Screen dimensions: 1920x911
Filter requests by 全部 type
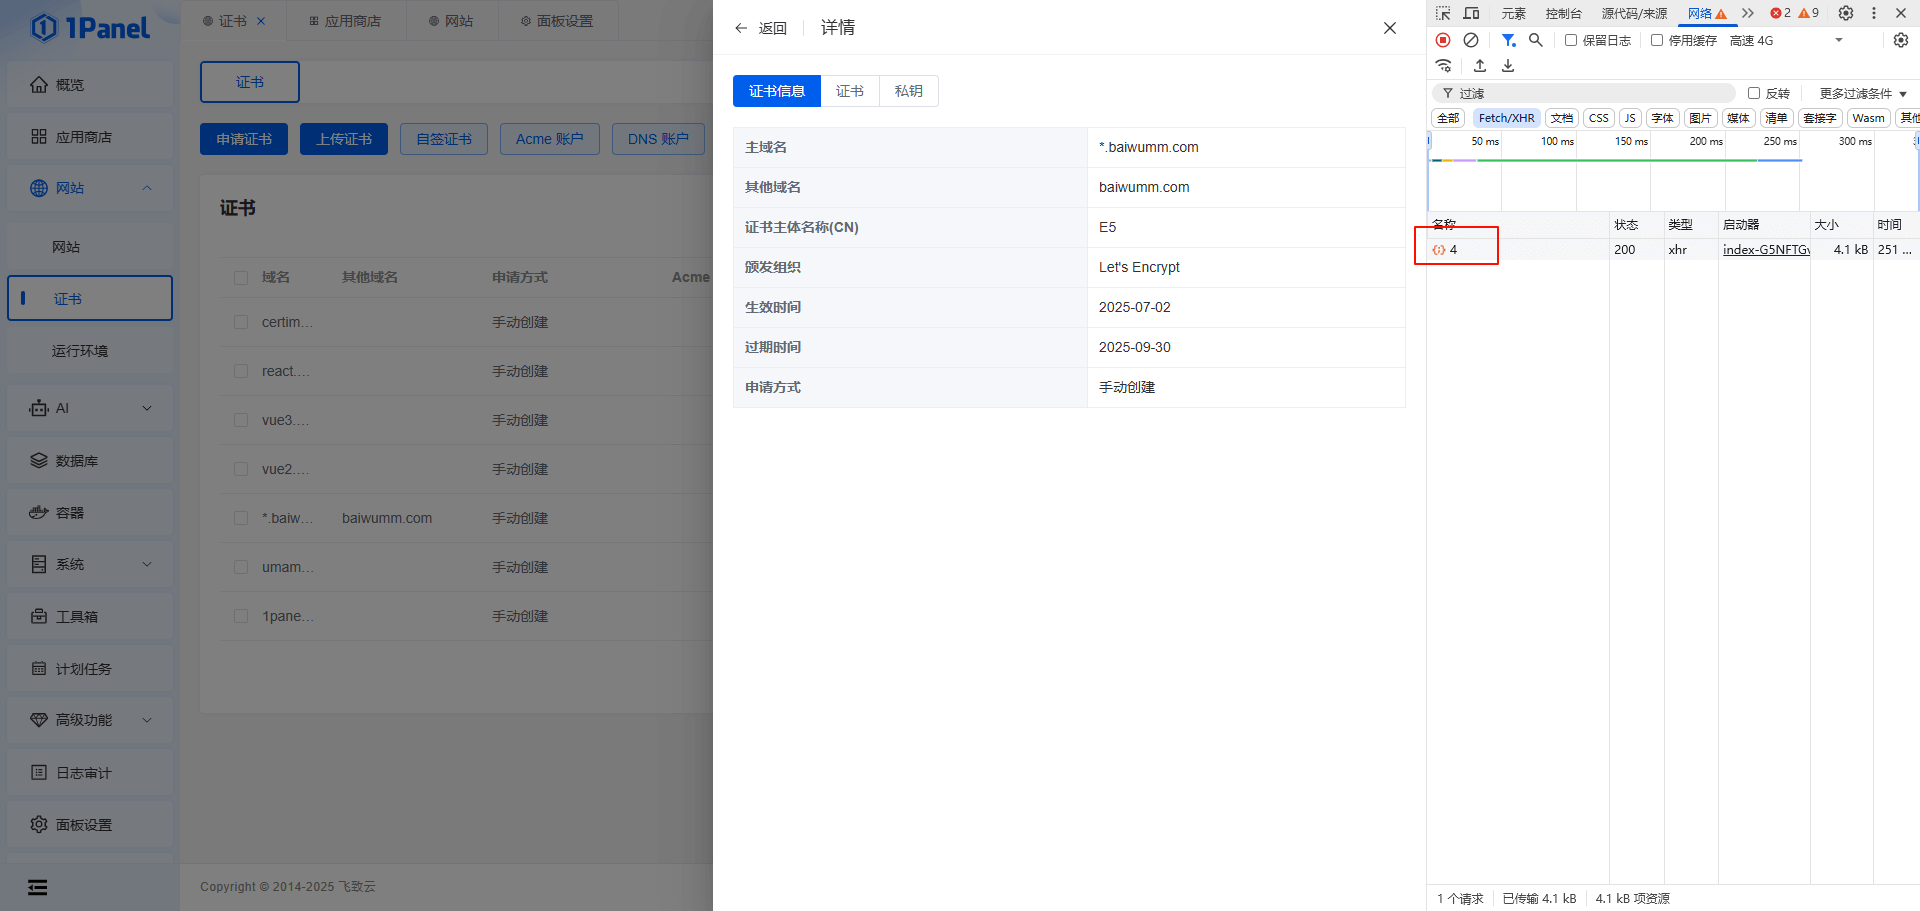coord(1448,118)
